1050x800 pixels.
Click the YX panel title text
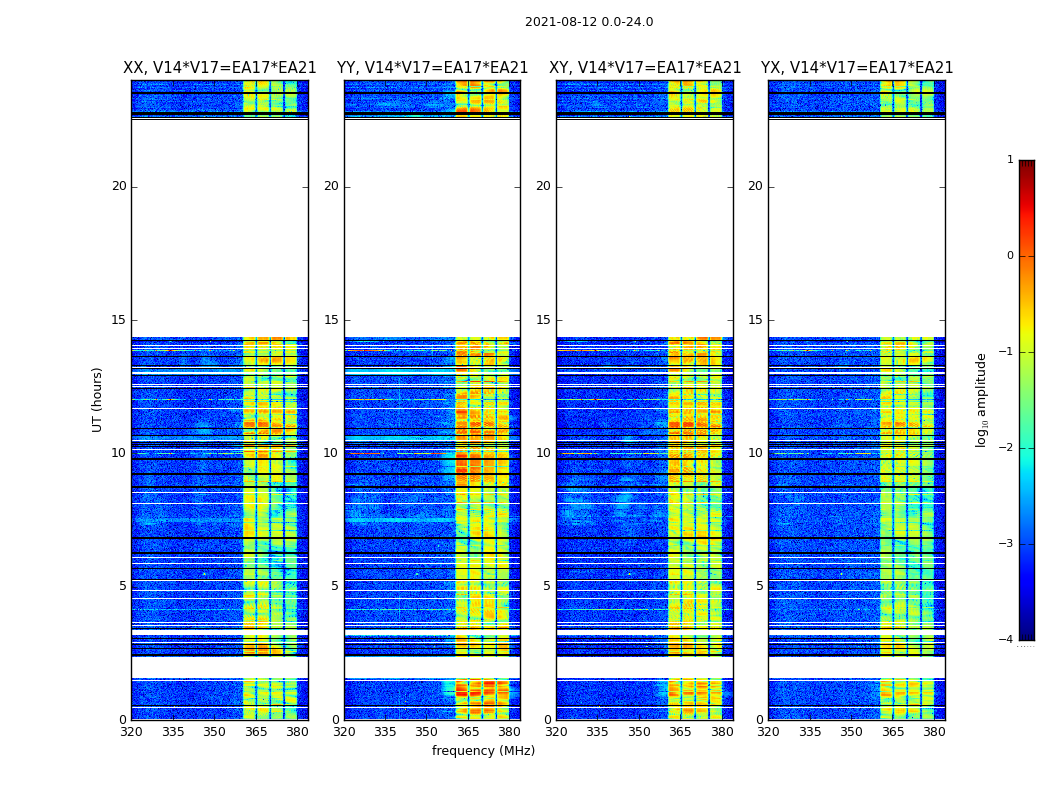pos(857,68)
